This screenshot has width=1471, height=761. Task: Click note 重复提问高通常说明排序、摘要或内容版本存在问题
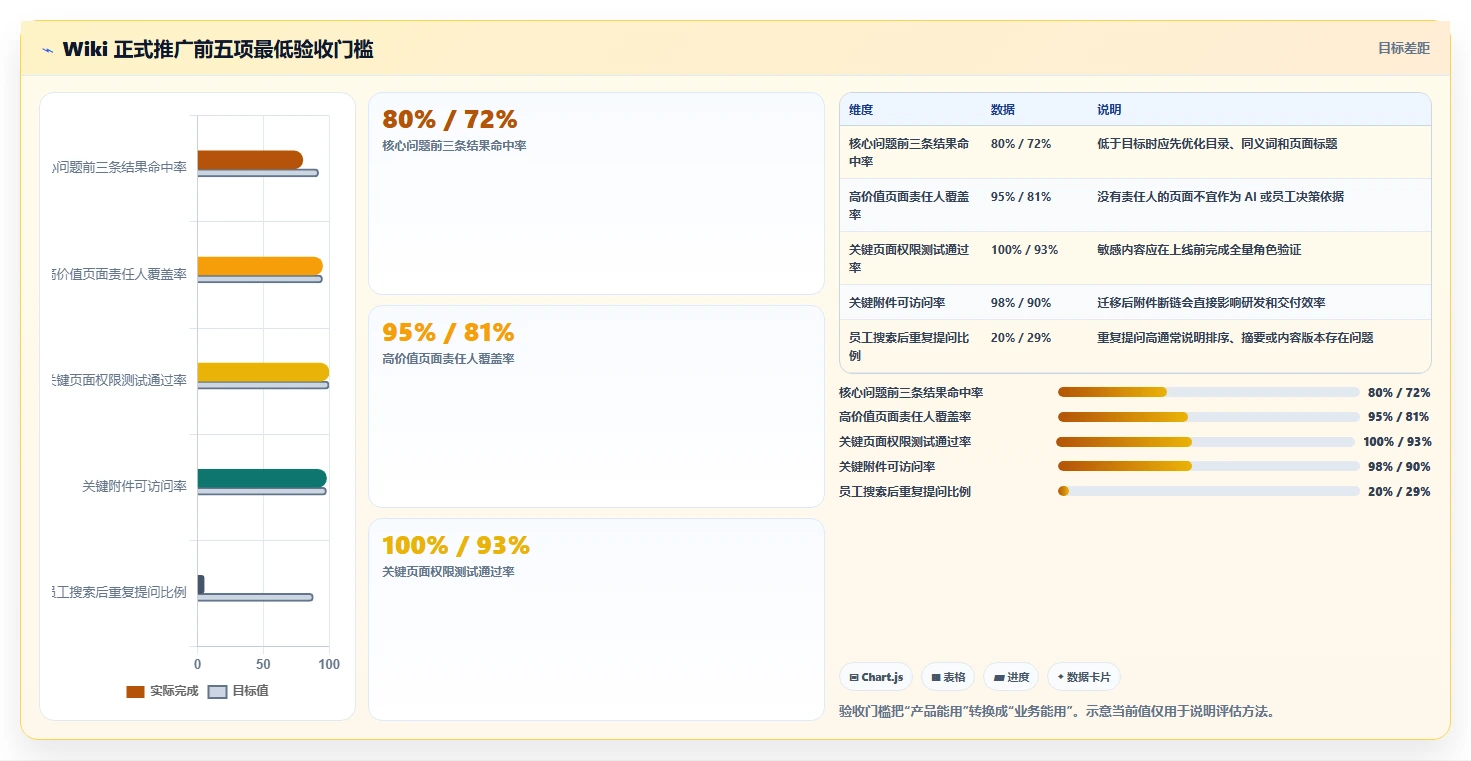tap(1235, 338)
